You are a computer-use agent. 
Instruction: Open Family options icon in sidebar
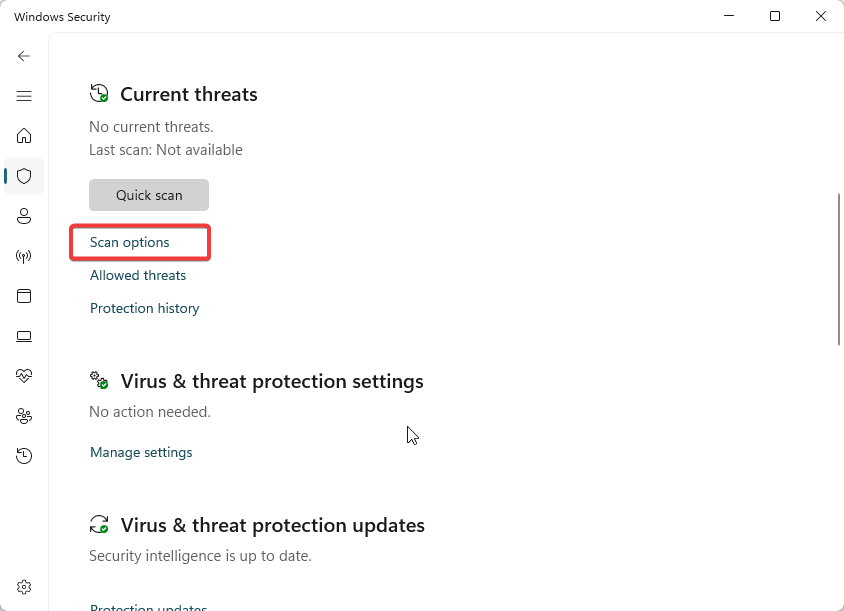coord(24,416)
